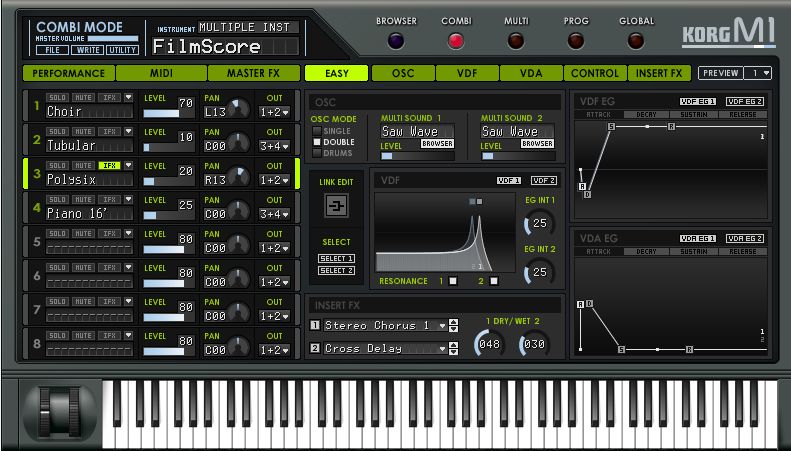Click the MULTI mode LED button
Image resolution: width=791 pixels, height=451 pixels.
click(x=516, y=41)
